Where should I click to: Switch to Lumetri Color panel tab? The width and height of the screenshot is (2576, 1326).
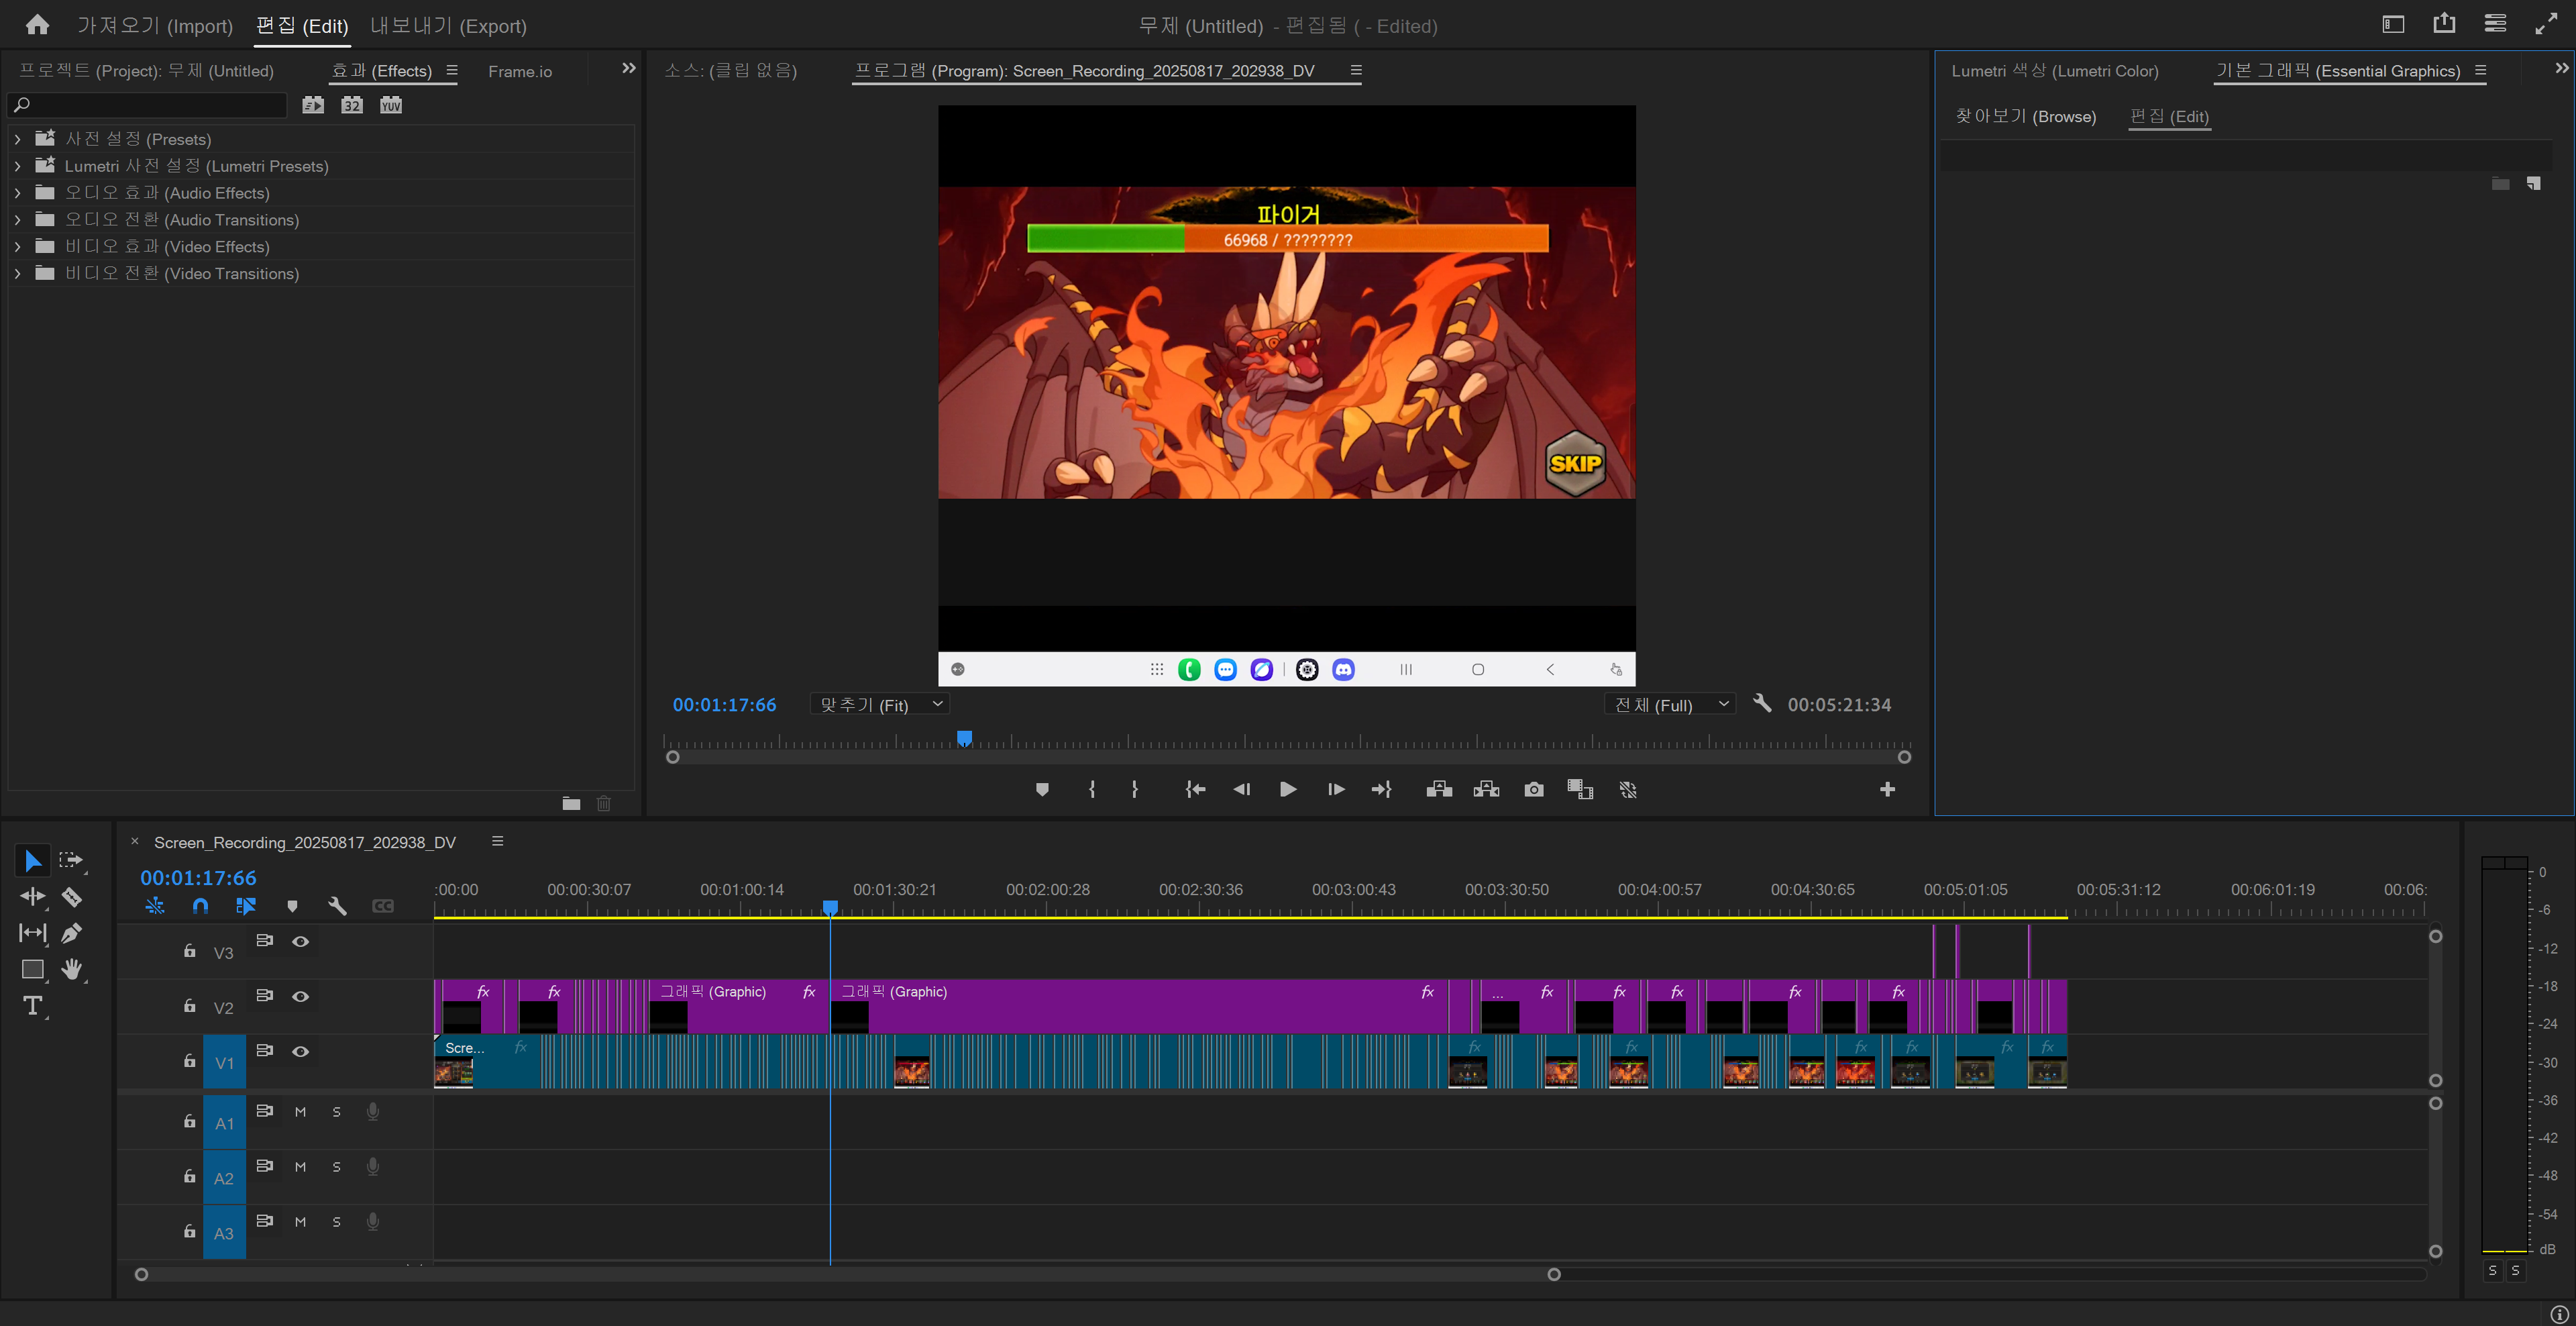pyautogui.click(x=2055, y=71)
